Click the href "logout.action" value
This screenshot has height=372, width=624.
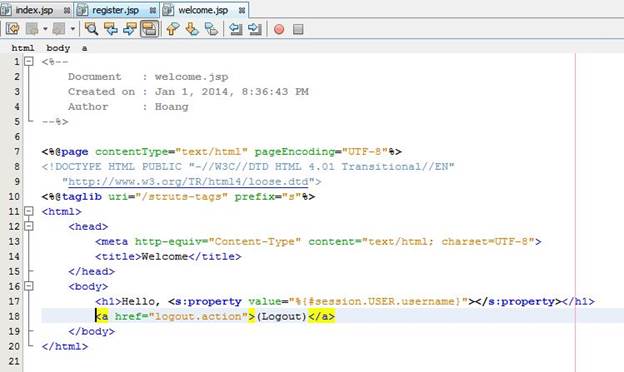198,316
